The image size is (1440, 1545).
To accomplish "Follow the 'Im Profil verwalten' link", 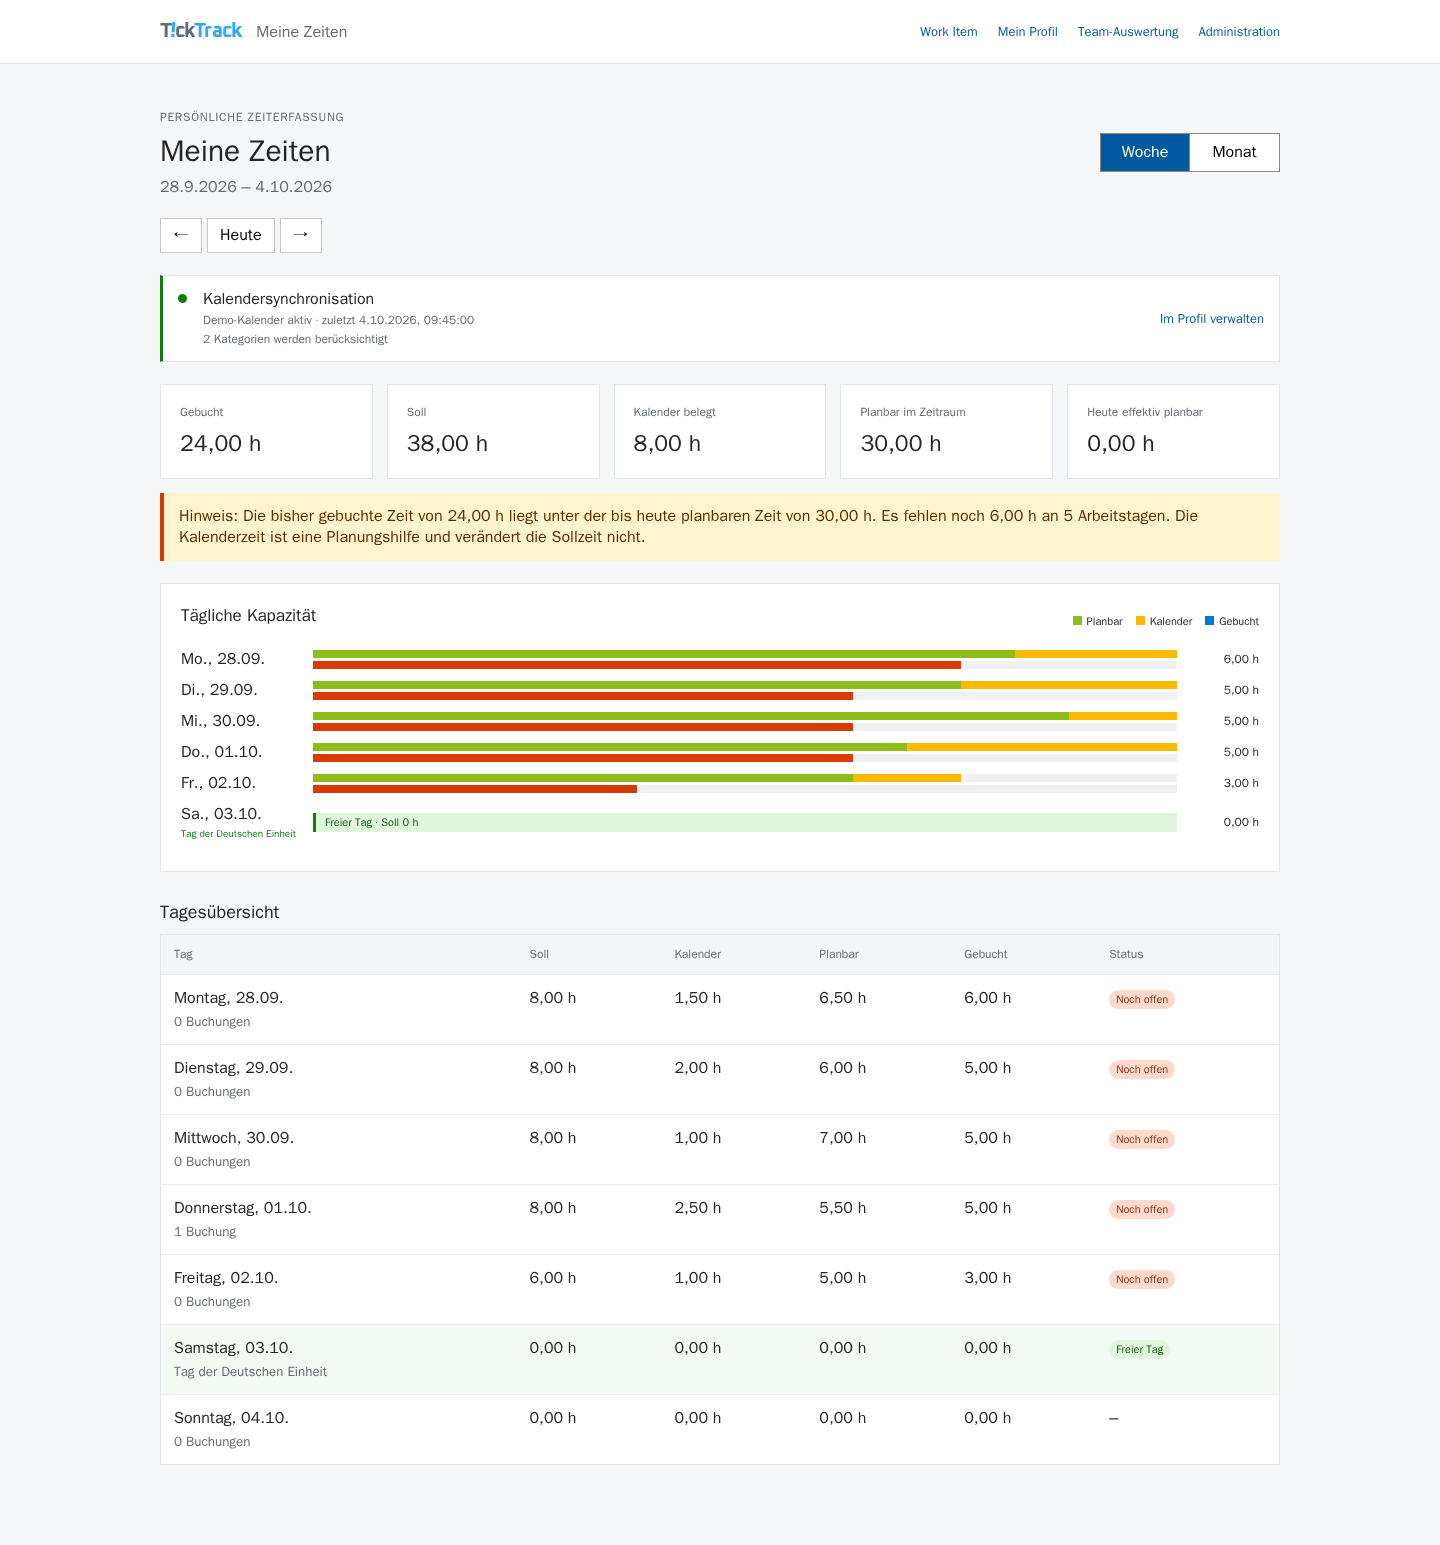I will [x=1212, y=319].
